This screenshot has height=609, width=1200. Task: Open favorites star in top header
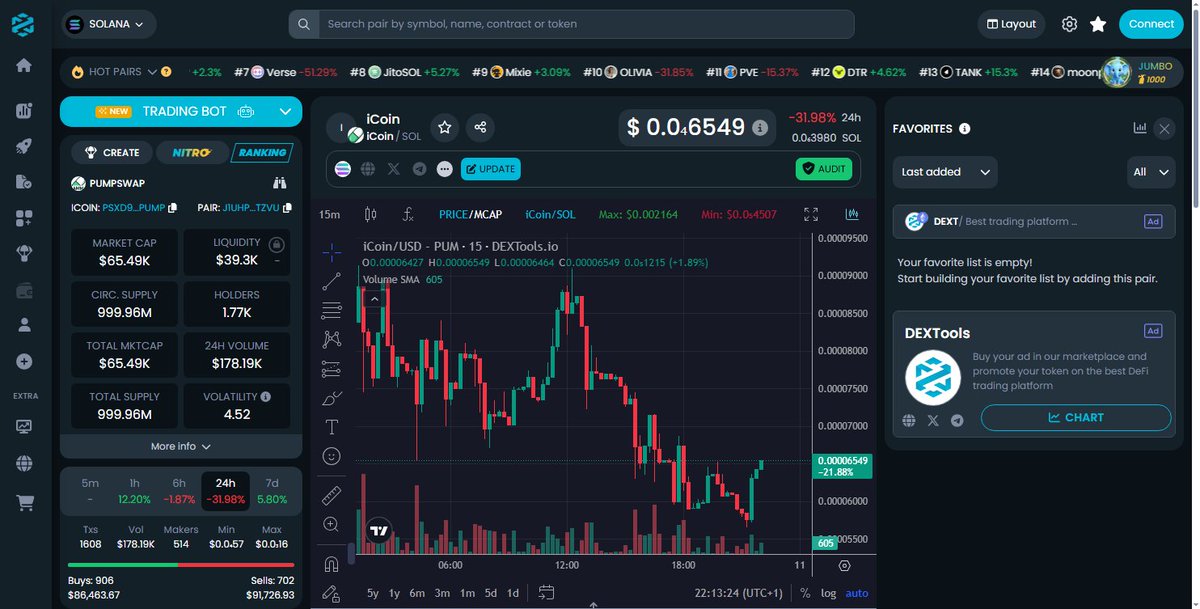pos(1098,24)
